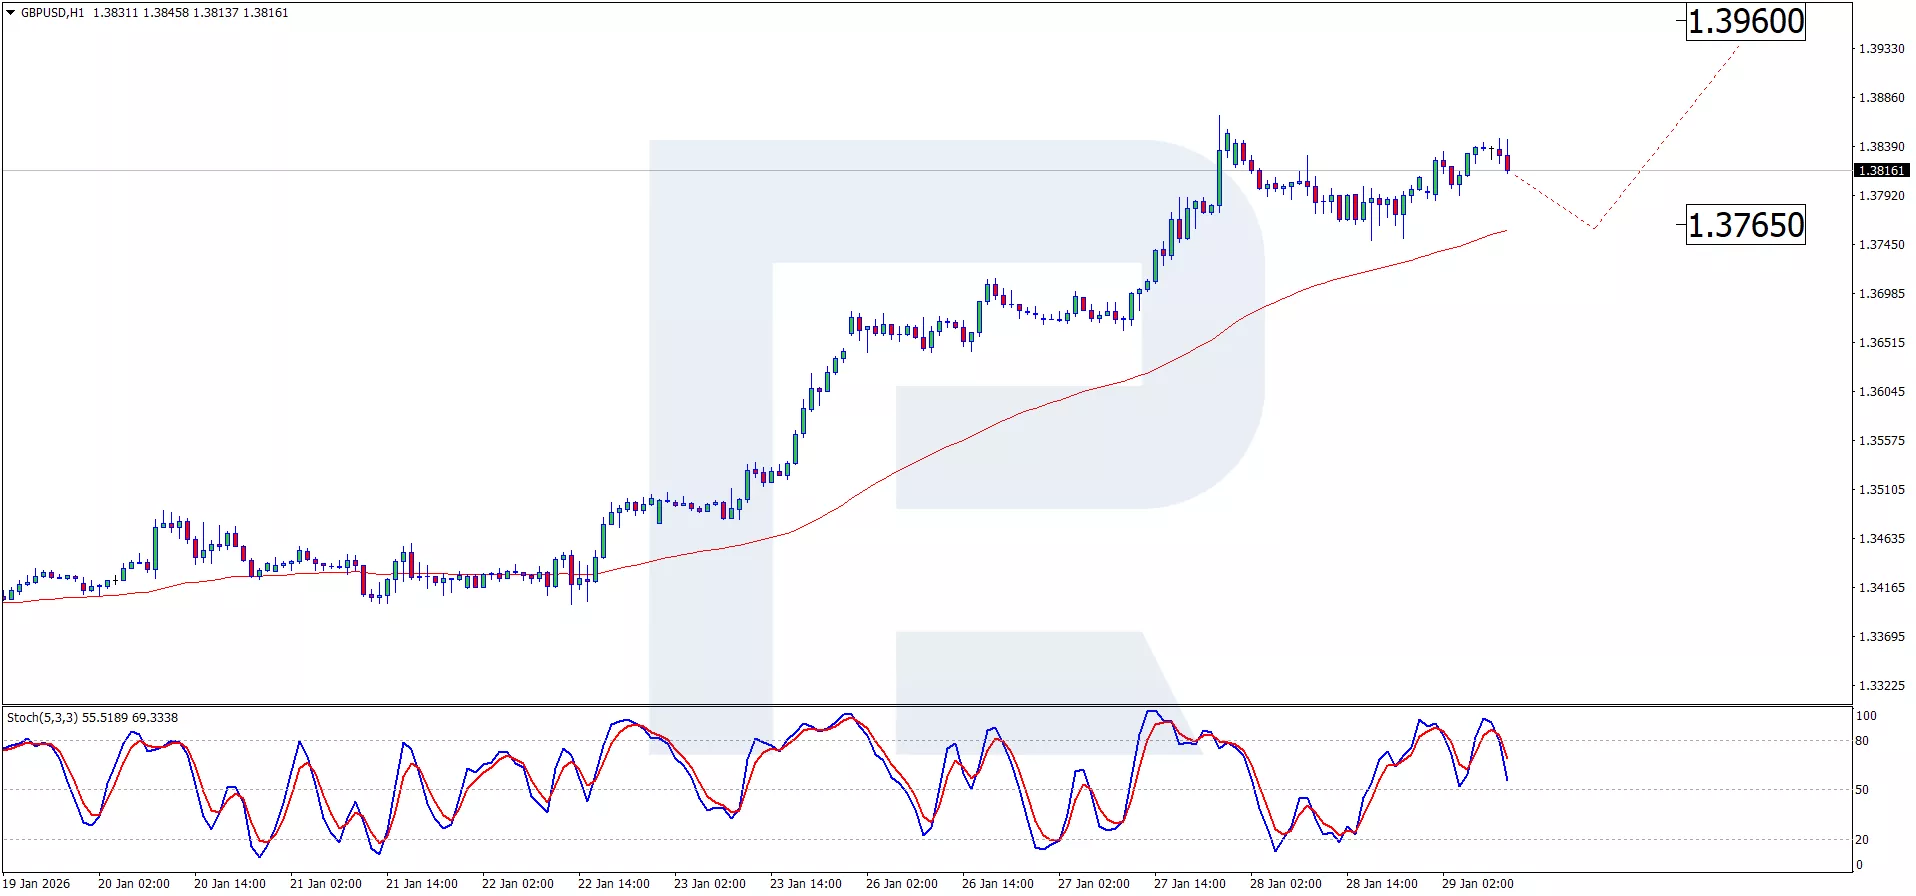Screen dimensions: 1916x896
Task: Click the stochastic 80 level label
Action: point(1861,741)
